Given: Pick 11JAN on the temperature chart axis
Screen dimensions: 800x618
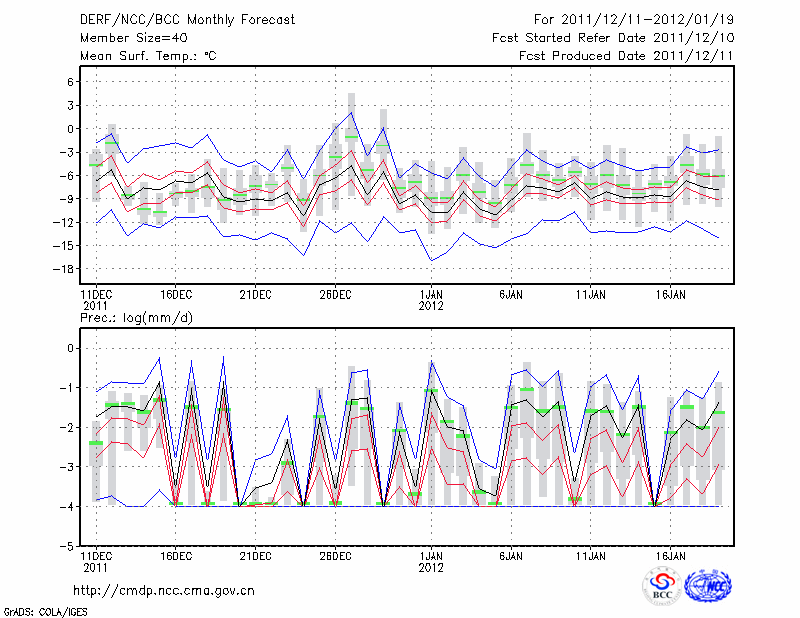Looking at the screenshot, I should 591,294.
